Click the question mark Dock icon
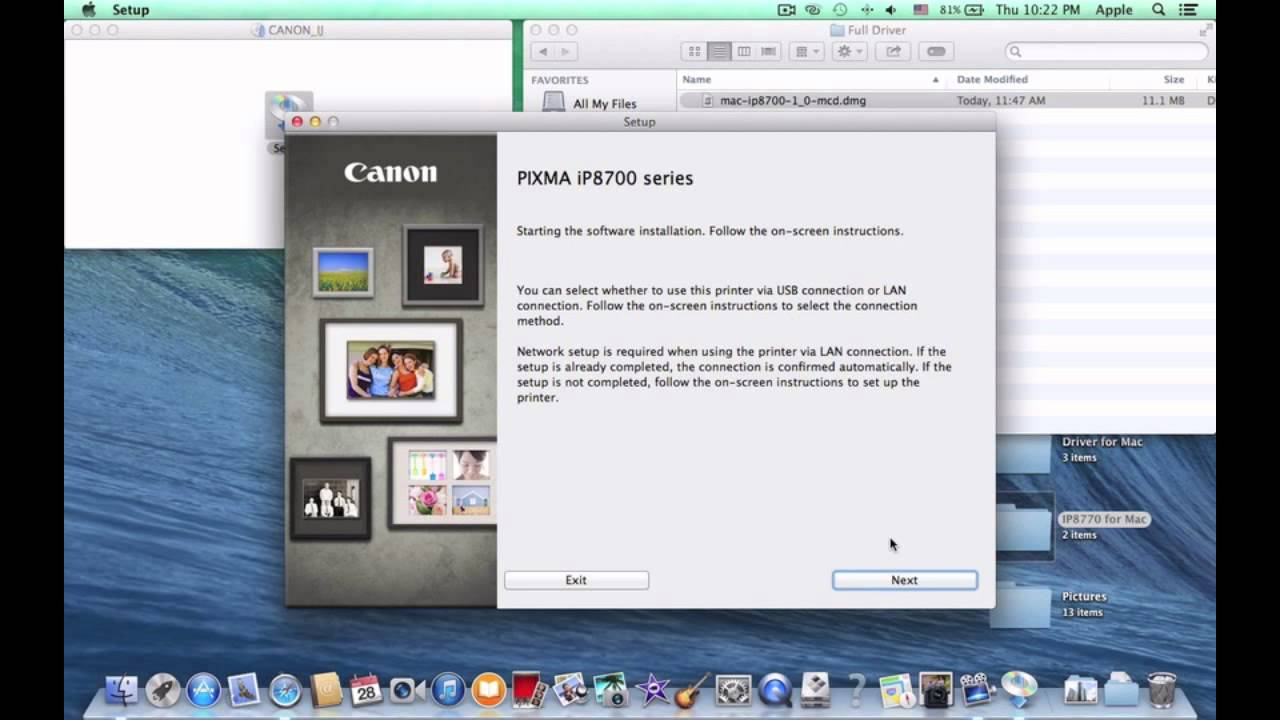The width and height of the screenshot is (1280, 720). click(856, 690)
